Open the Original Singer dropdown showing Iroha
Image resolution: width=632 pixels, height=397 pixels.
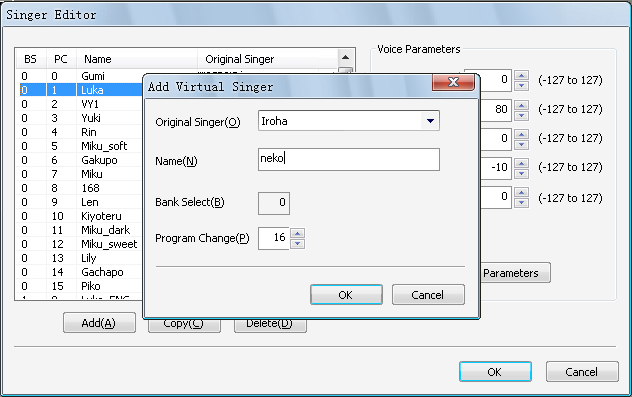pos(430,121)
